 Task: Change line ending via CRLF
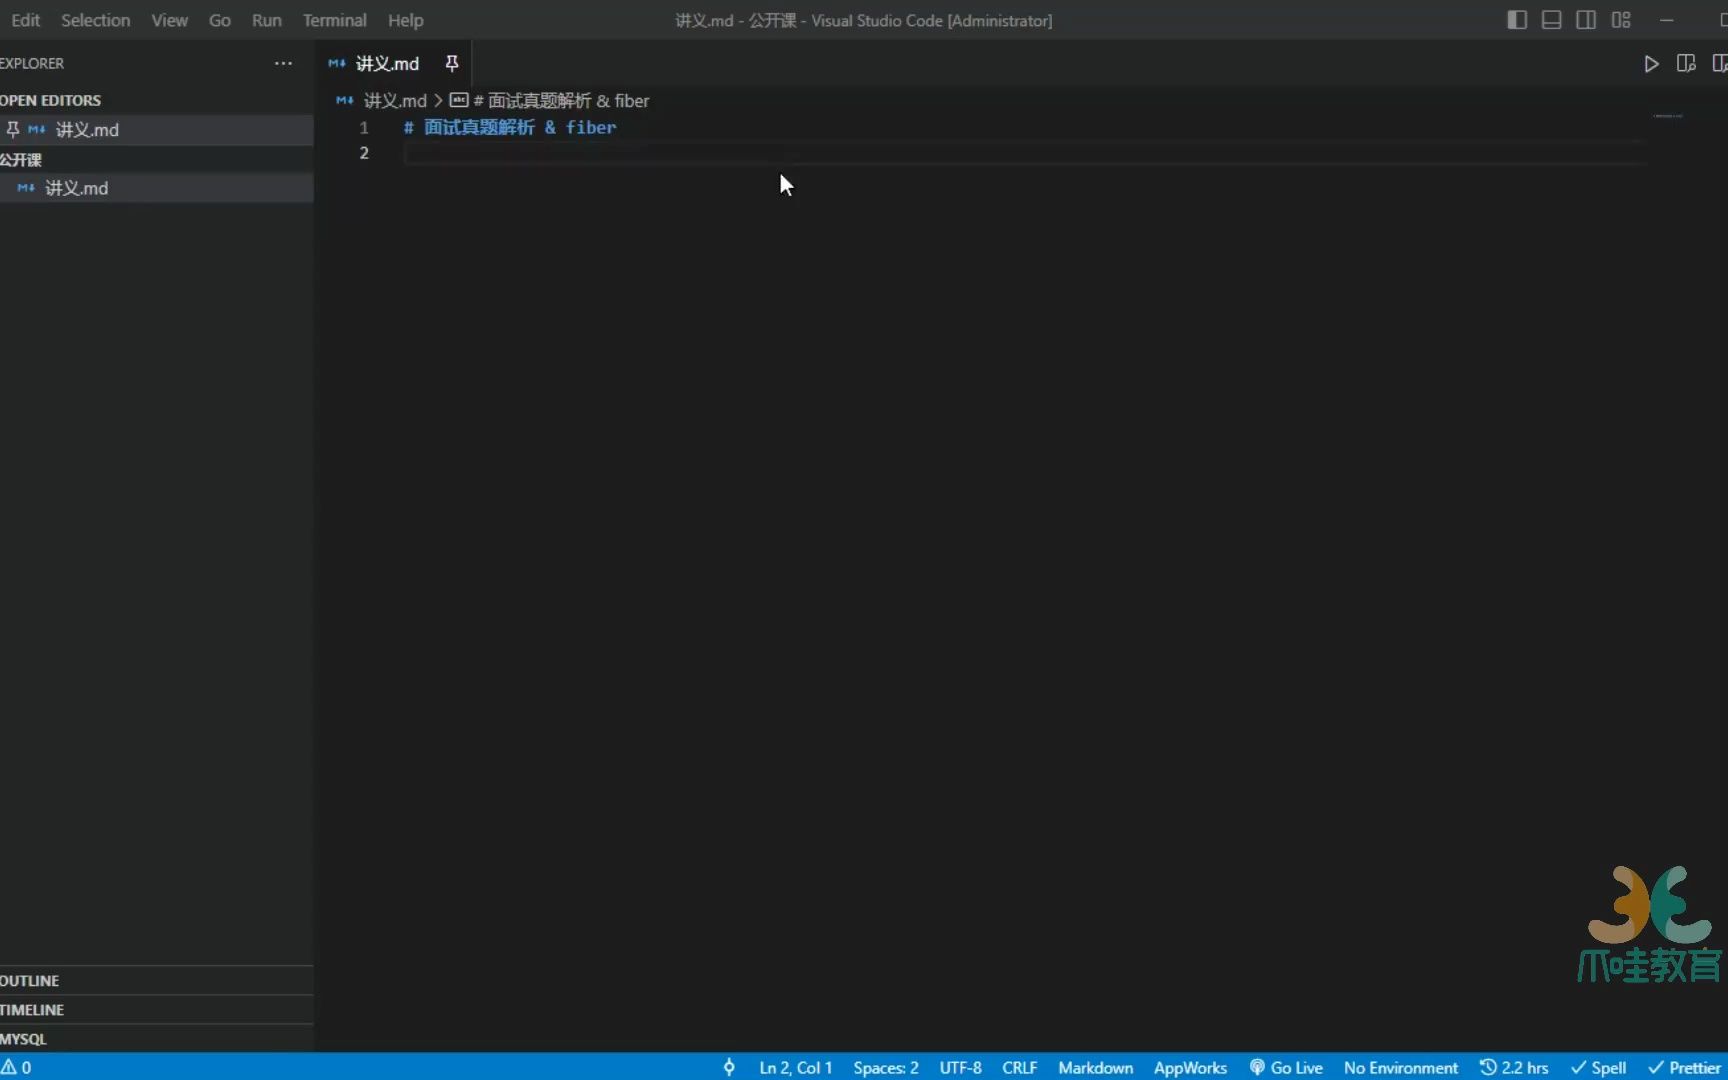1019,1067
